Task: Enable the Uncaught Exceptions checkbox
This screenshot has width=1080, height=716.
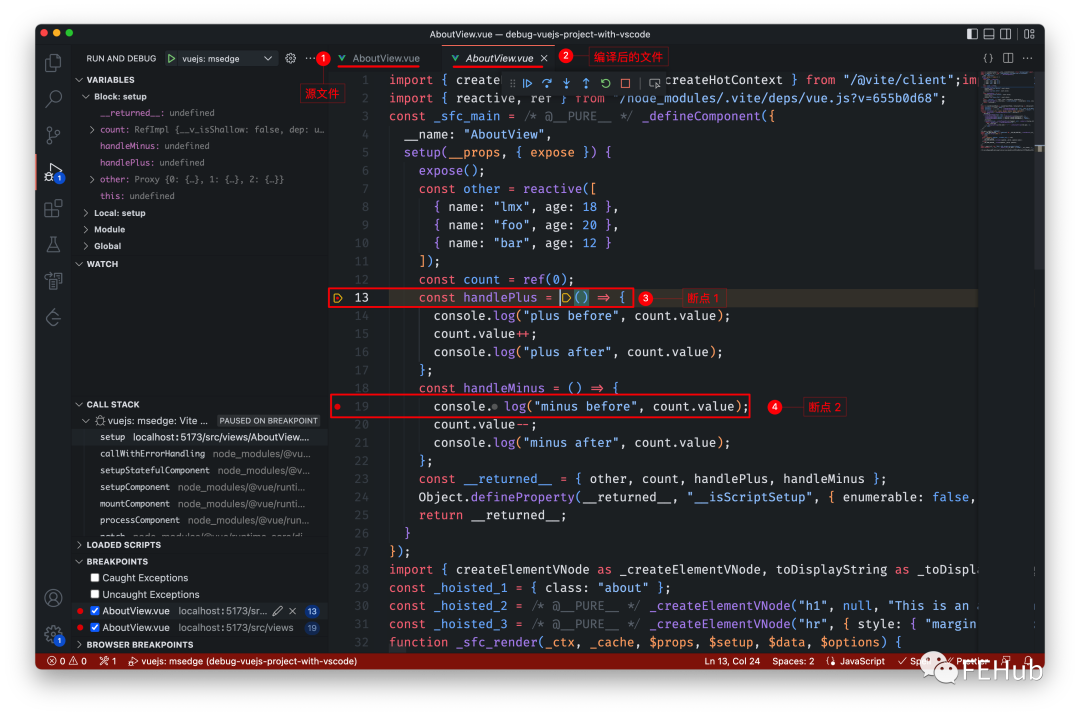Action: pos(95,594)
